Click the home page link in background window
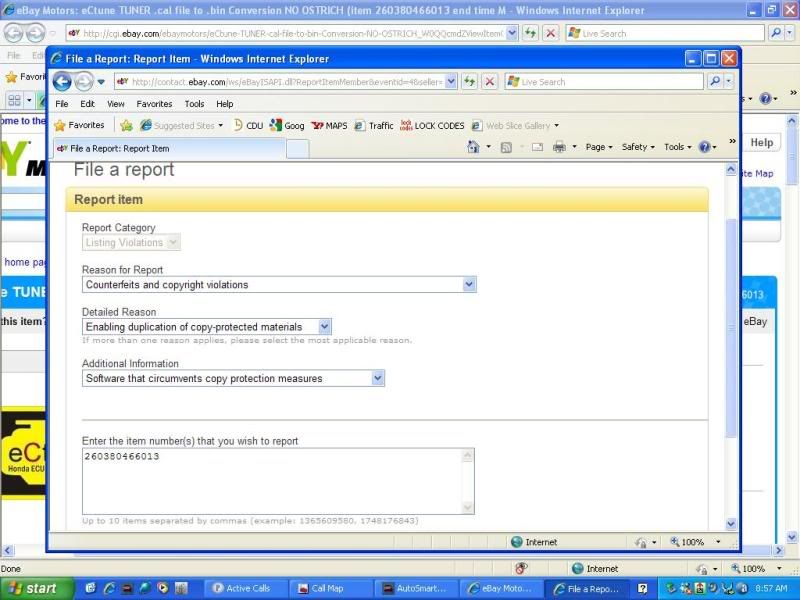This screenshot has height=600, width=800. click(24, 262)
